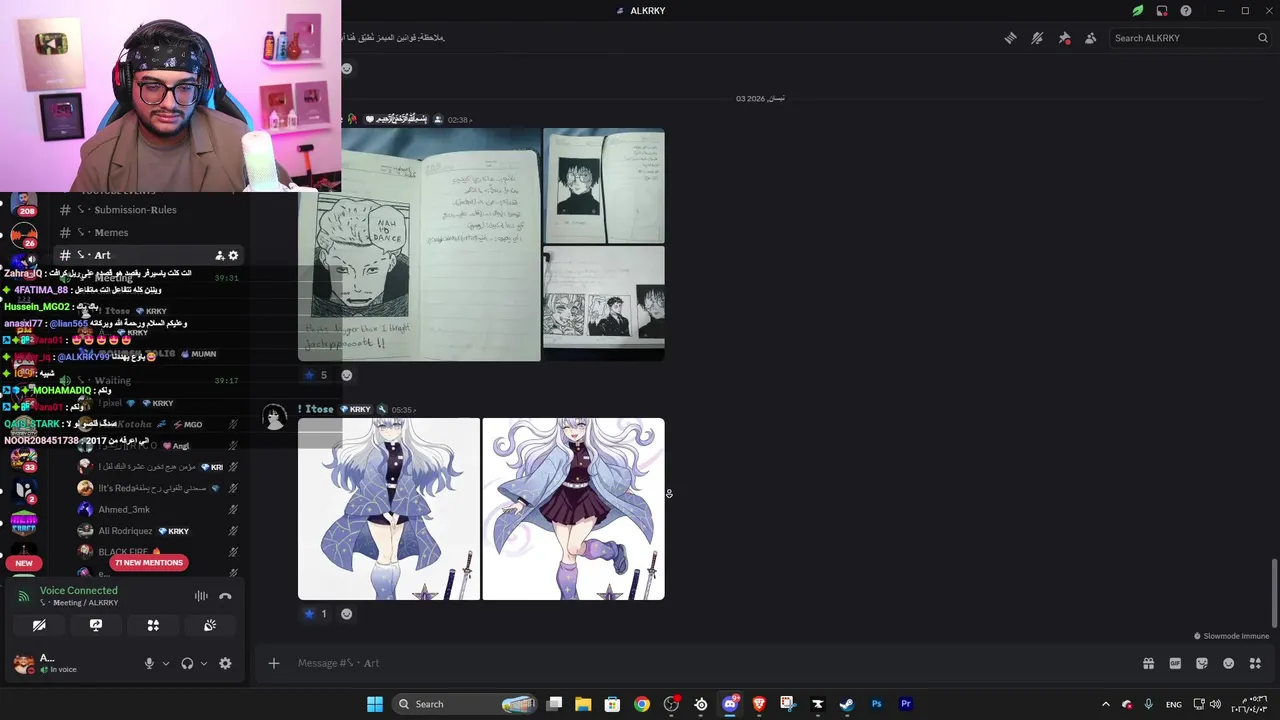This screenshot has height=720, width=1280.
Task: Click the taskbar Search box
Action: coord(465,704)
